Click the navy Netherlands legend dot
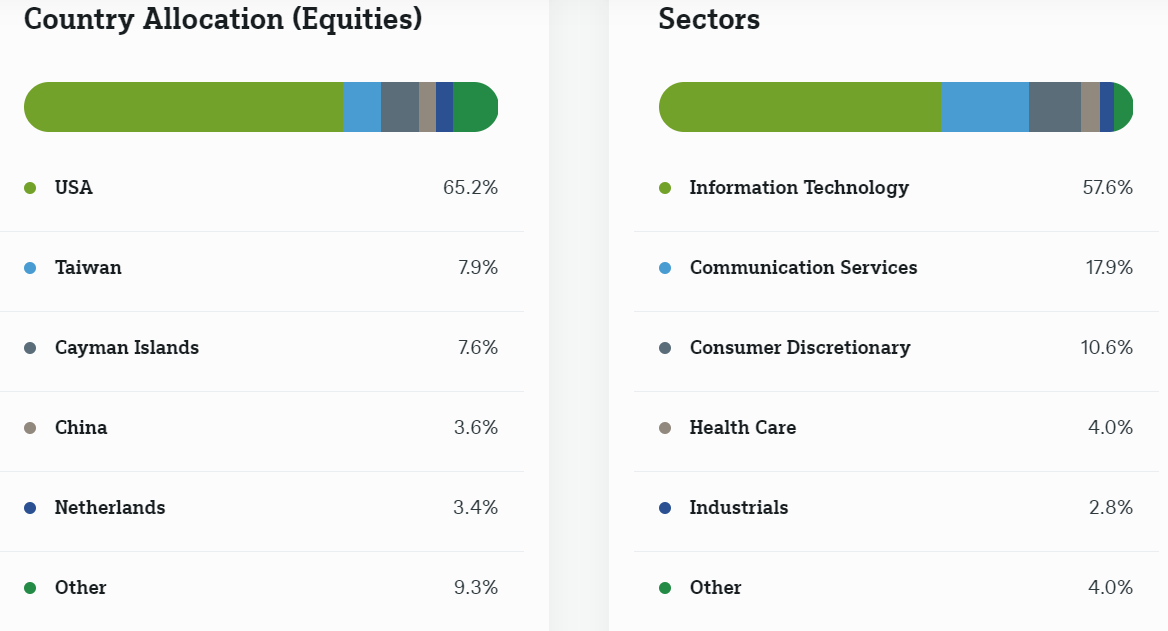The image size is (1168, 631). [x=30, y=508]
